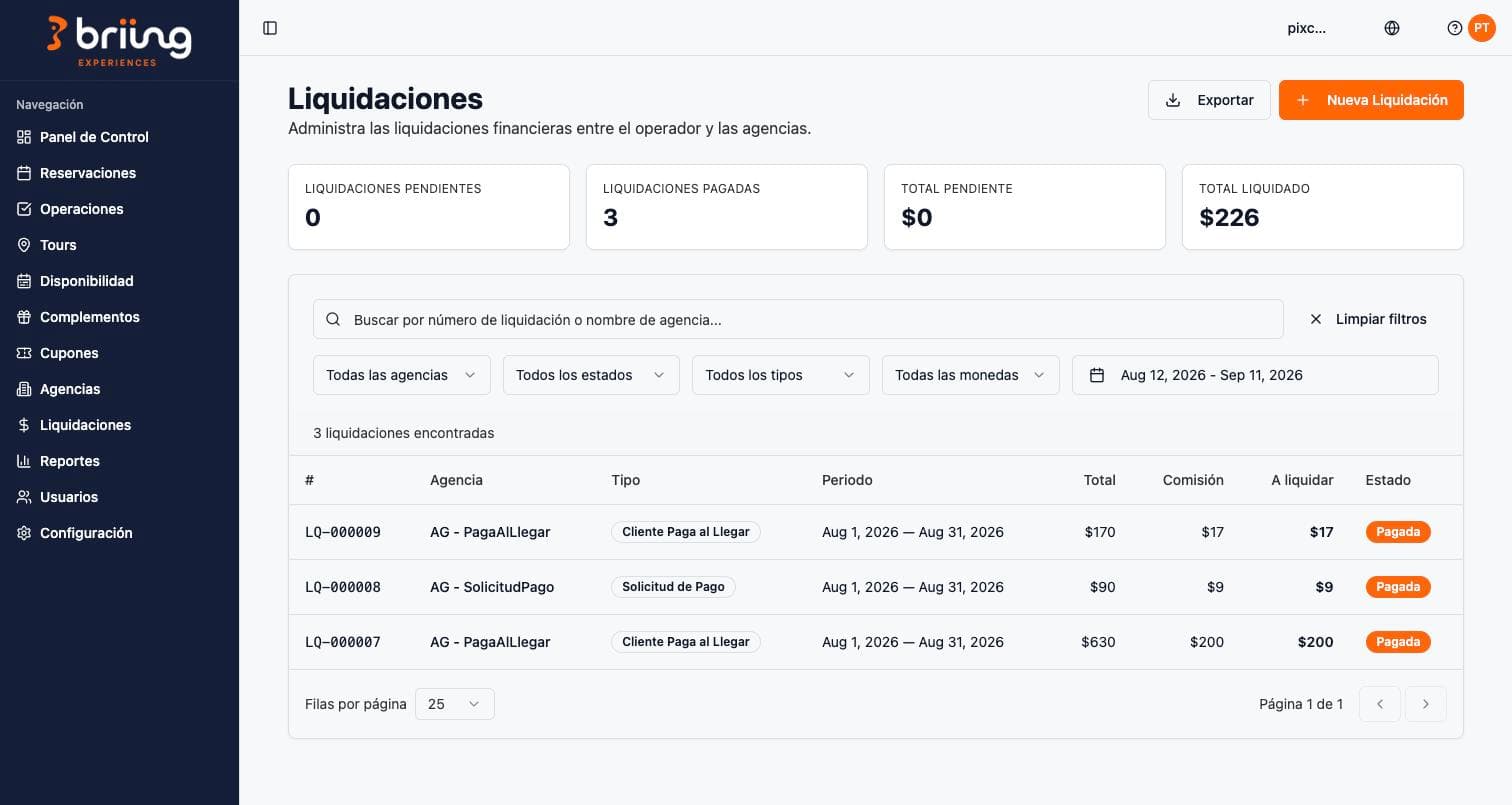The width and height of the screenshot is (1512, 805).
Task: Click the Configuración gear icon
Action: point(24,533)
